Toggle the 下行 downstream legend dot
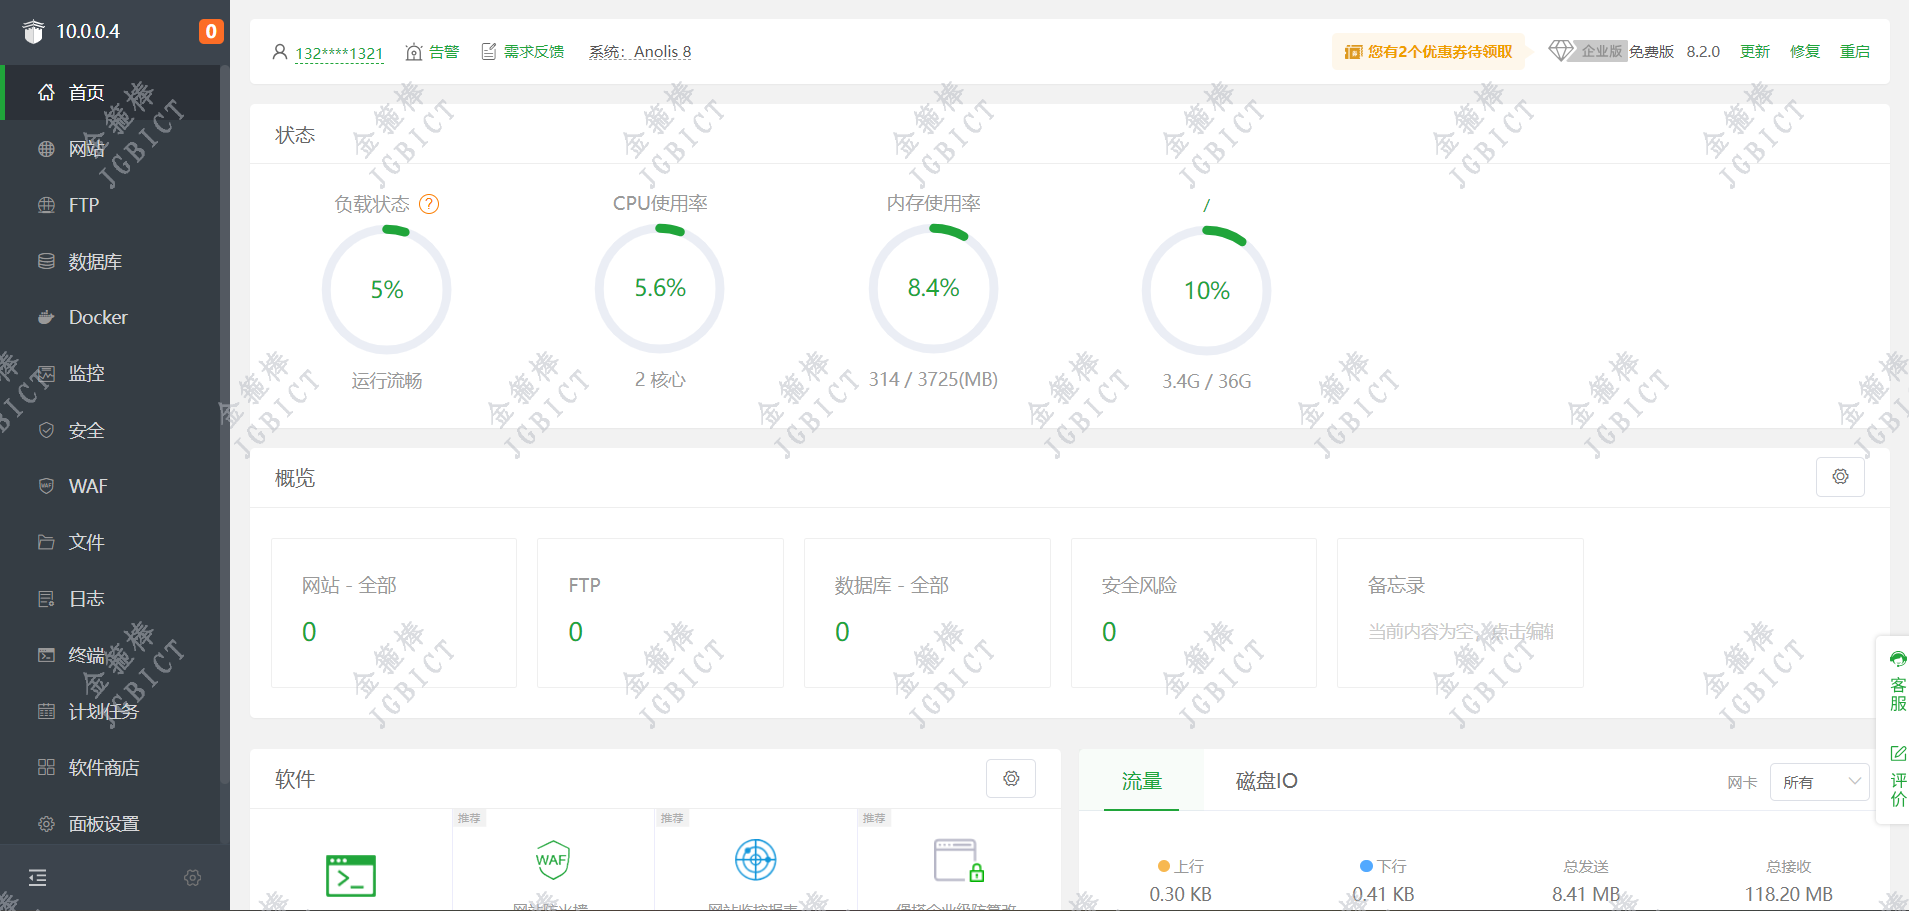 pyautogui.click(x=1366, y=866)
